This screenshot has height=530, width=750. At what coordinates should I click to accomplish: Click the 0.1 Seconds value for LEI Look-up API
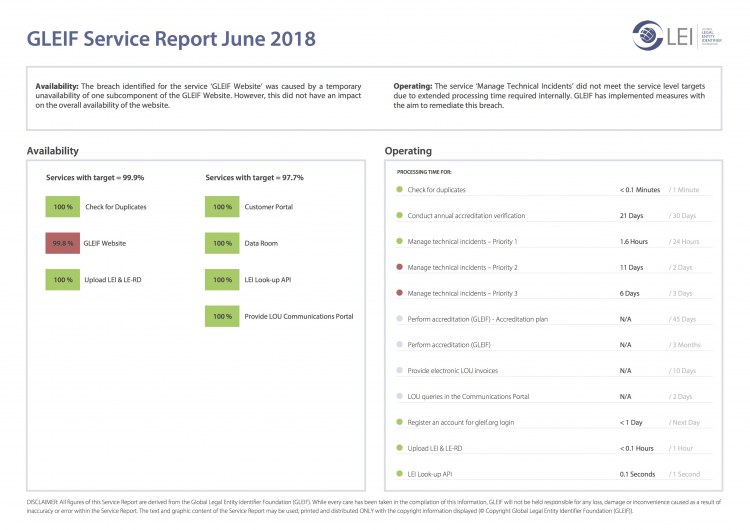(637, 473)
